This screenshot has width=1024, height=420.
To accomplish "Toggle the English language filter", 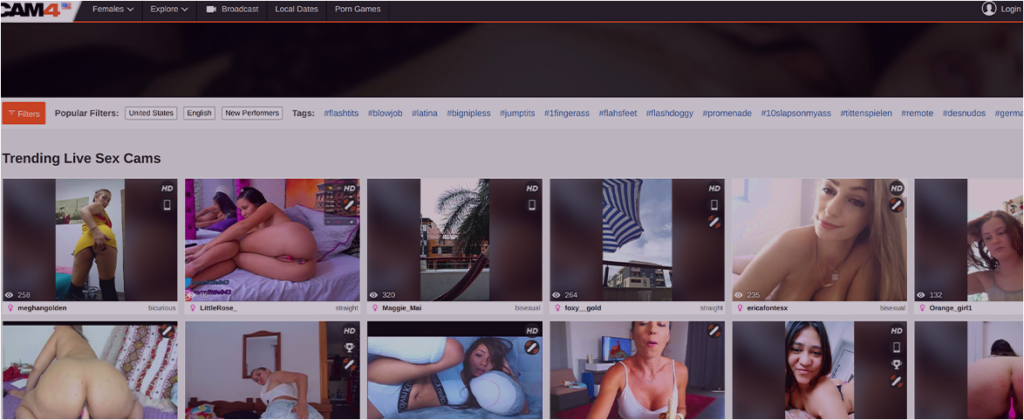I will point(199,113).
